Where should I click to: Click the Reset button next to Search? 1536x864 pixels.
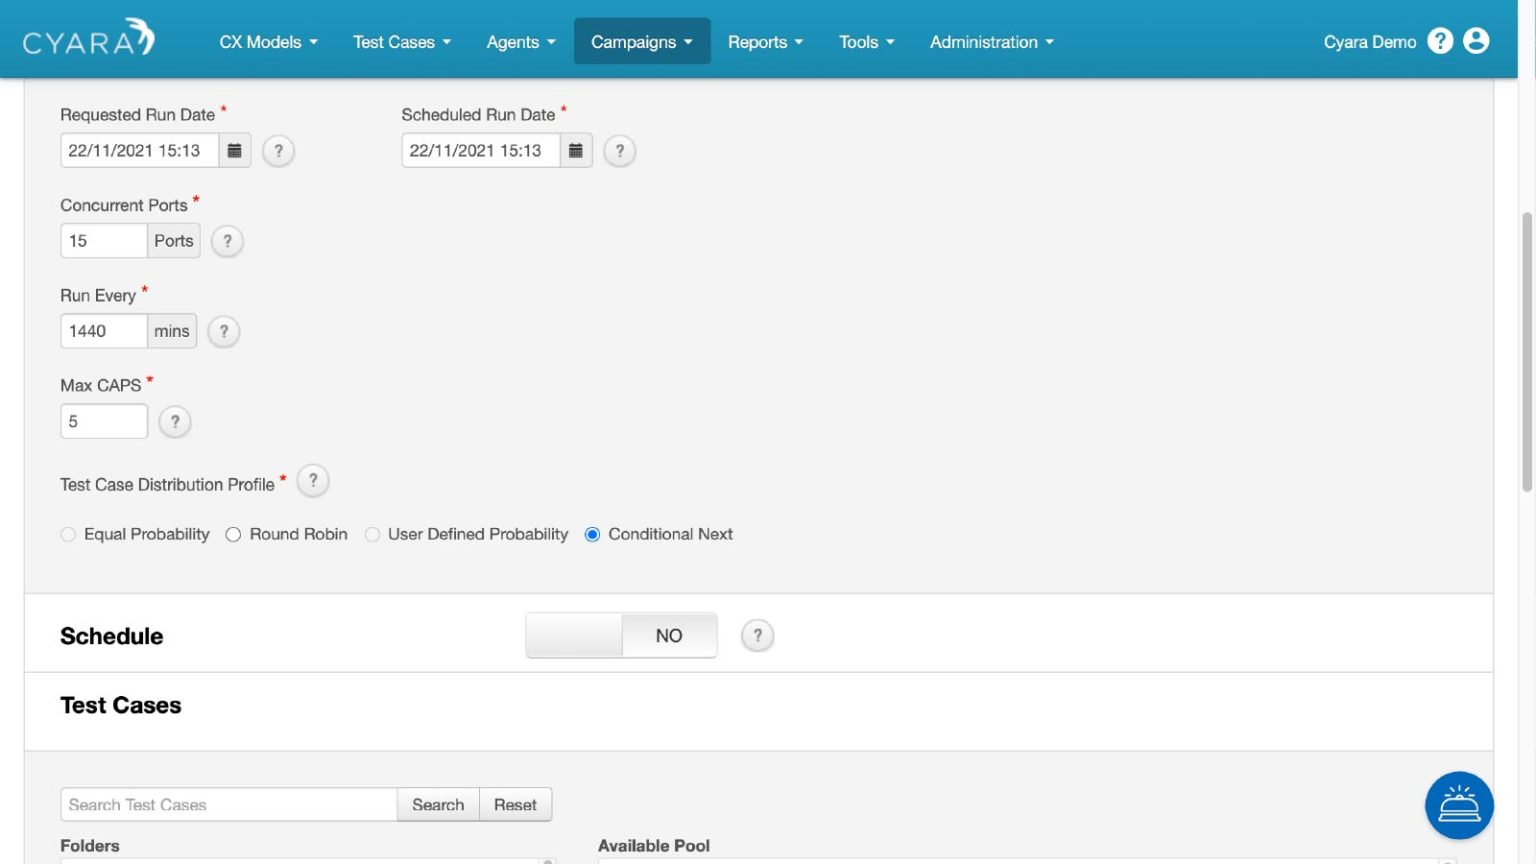(x=515, y=804)
